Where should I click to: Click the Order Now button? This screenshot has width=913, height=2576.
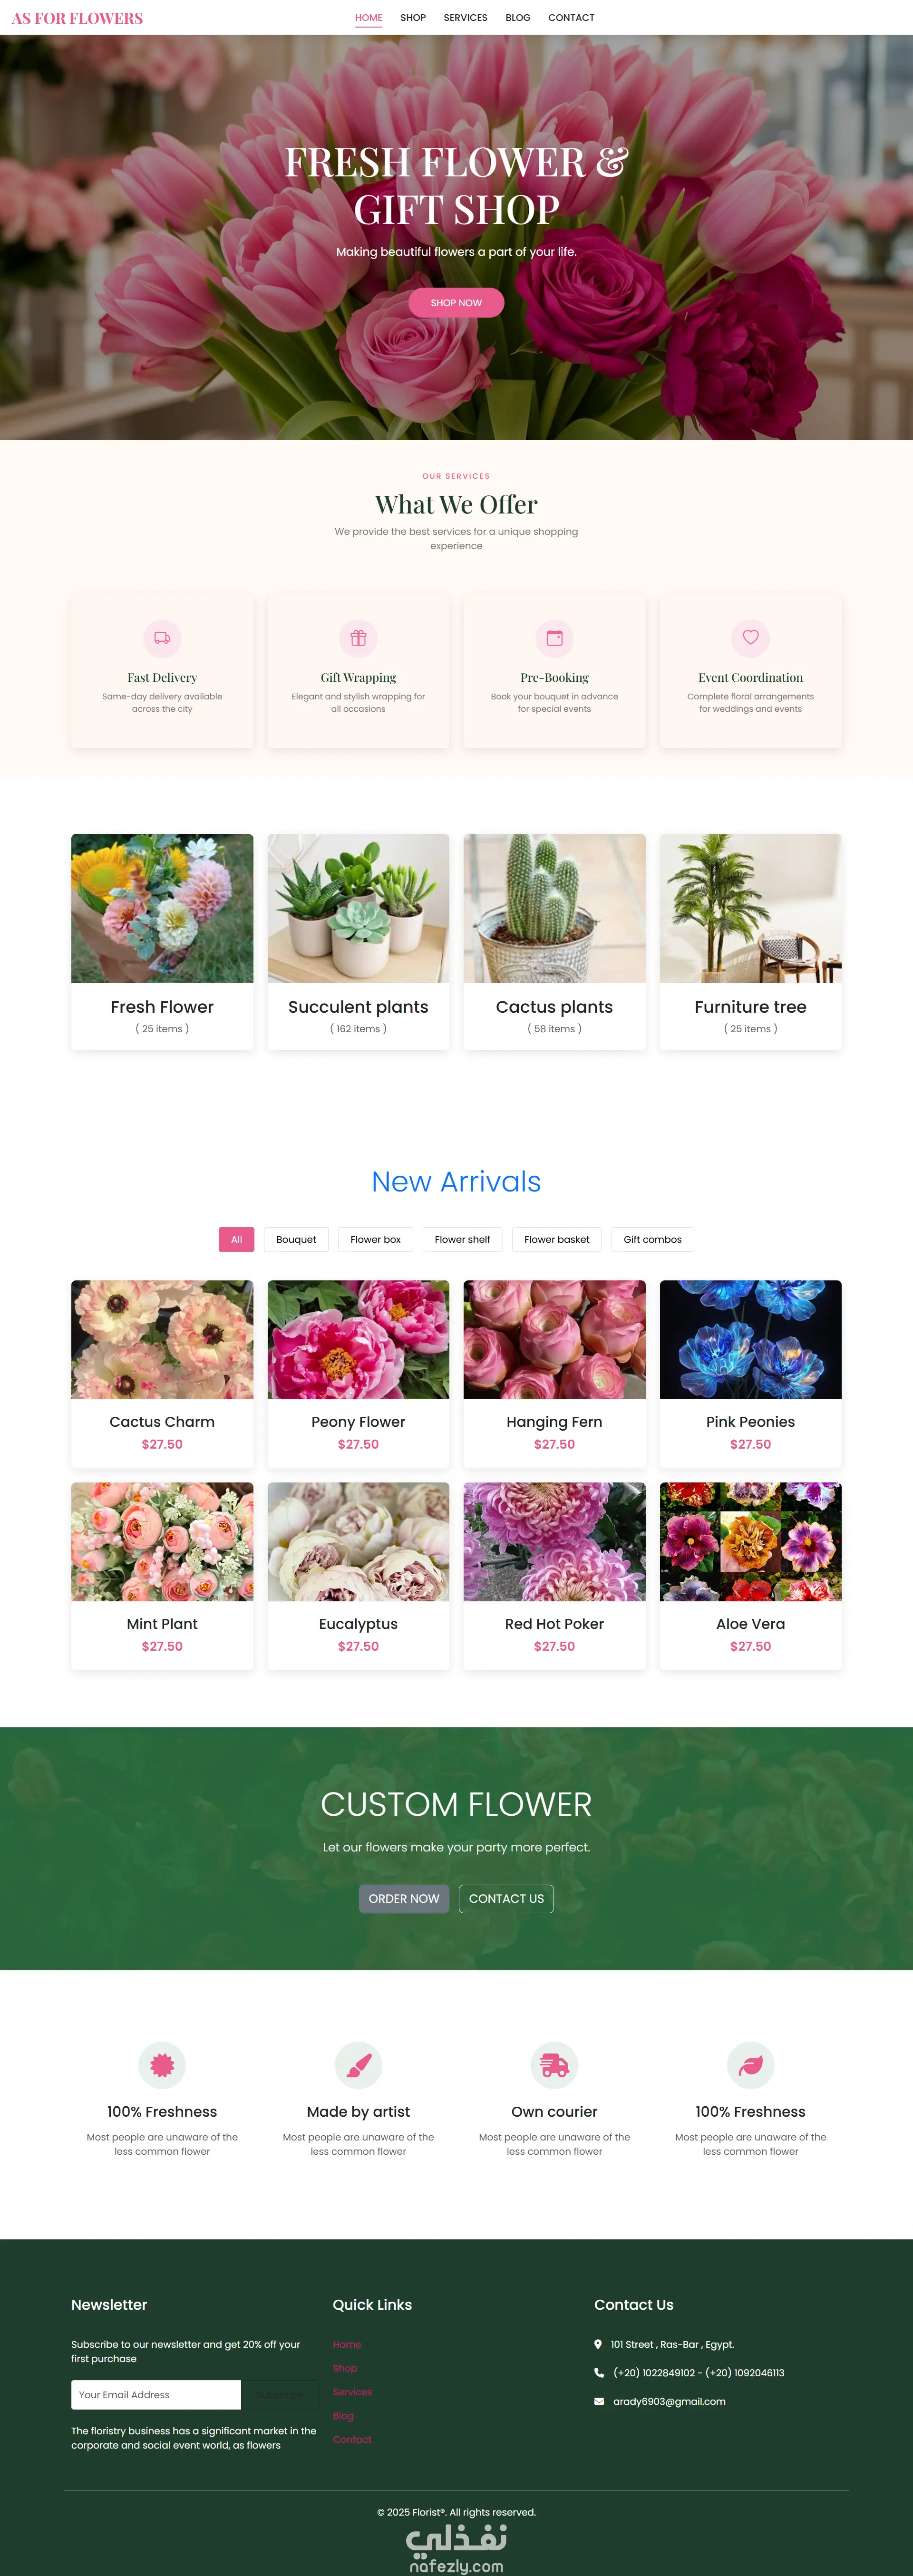(x=404, y=1898)
